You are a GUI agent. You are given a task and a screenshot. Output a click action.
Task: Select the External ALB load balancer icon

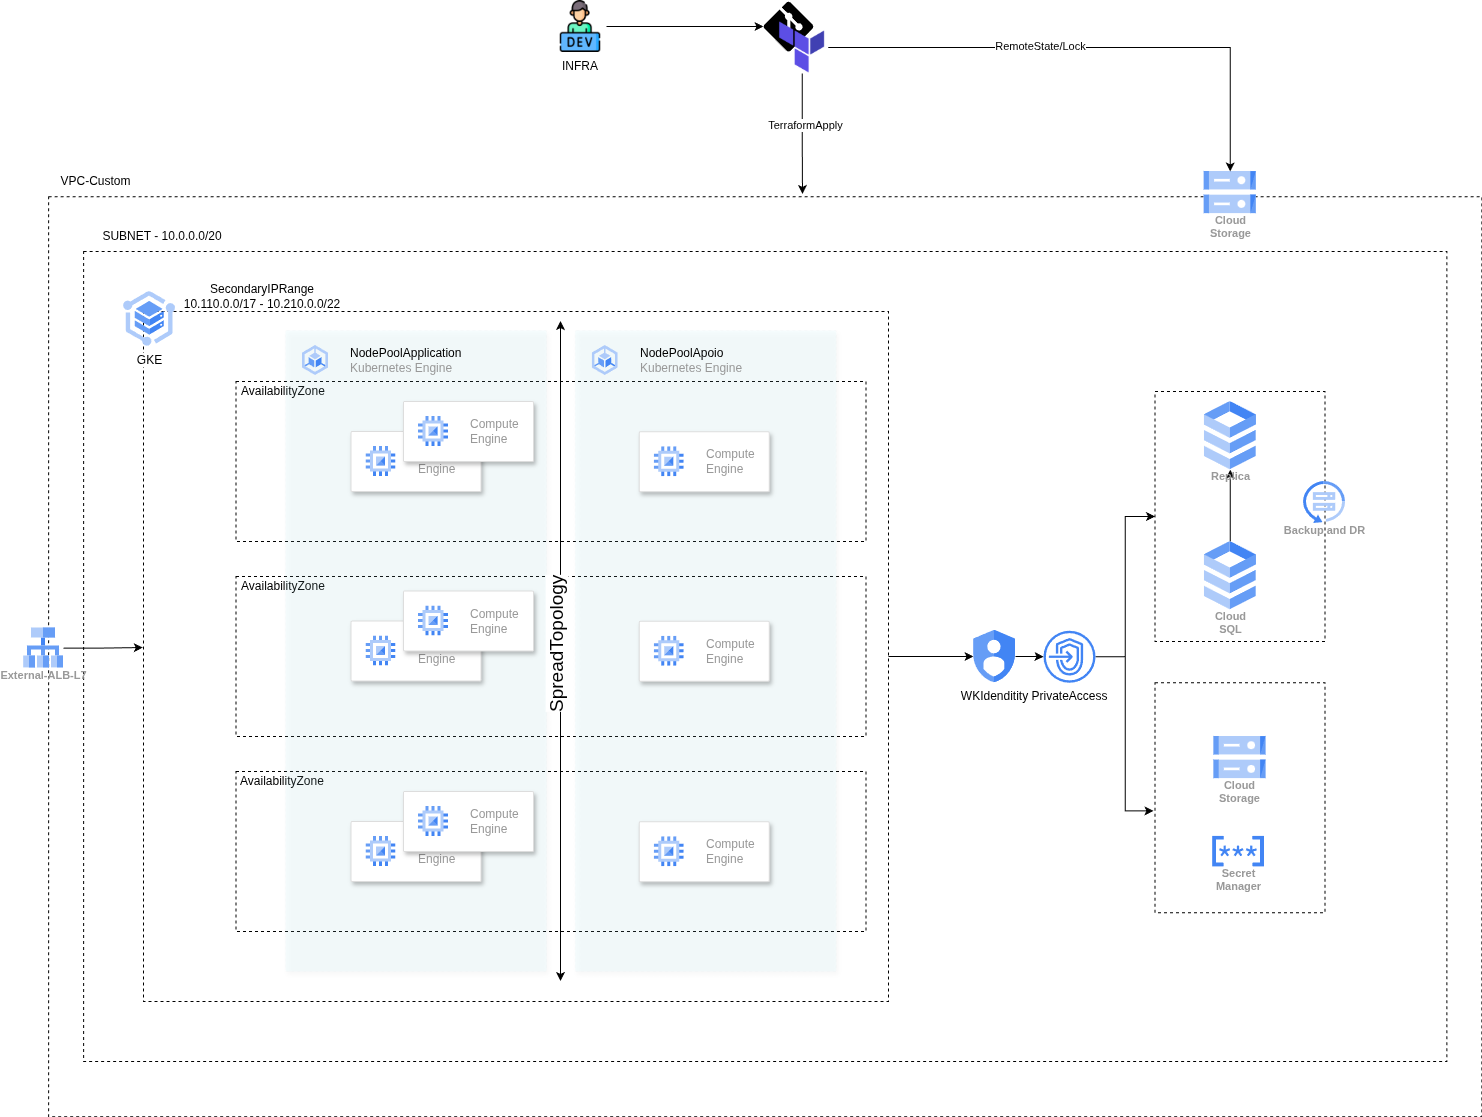pyautogui.click(x=43, y=647)
